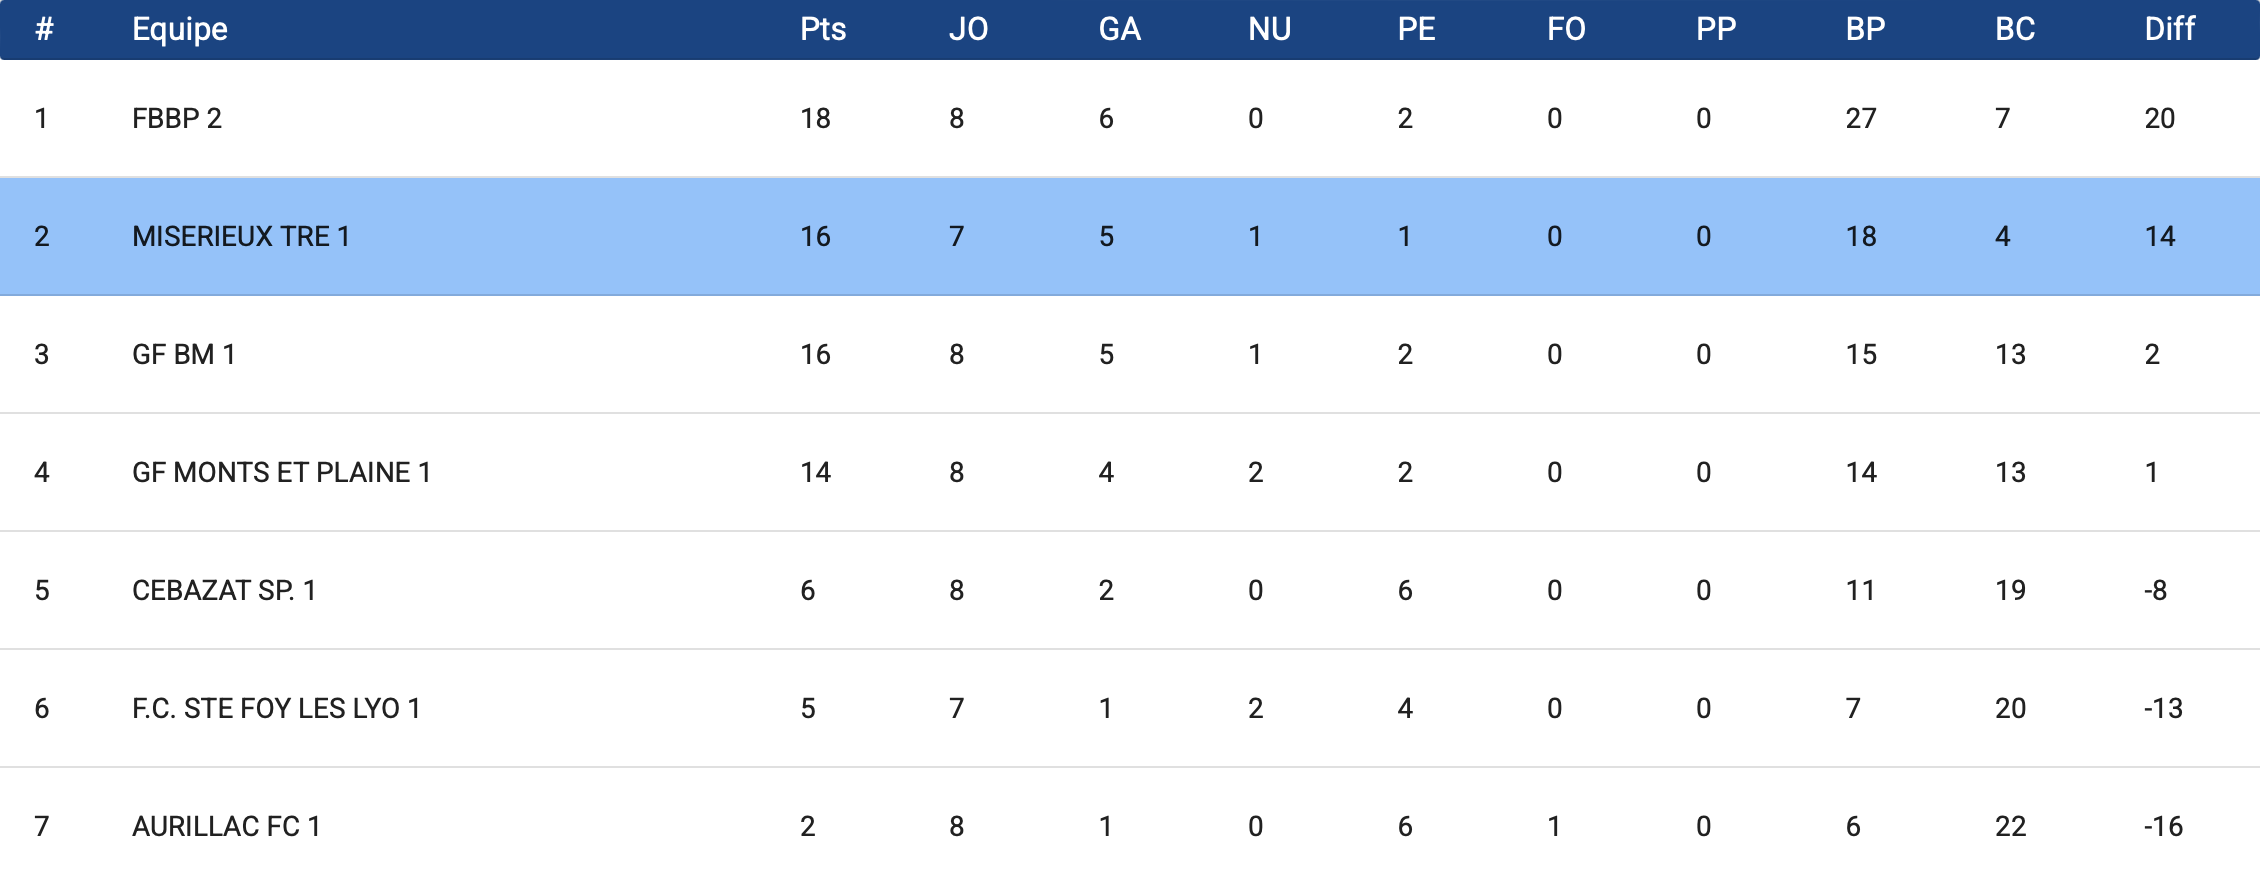2260x882 pixels.
Task: Click the # rank column header
Action: [43, 29]
